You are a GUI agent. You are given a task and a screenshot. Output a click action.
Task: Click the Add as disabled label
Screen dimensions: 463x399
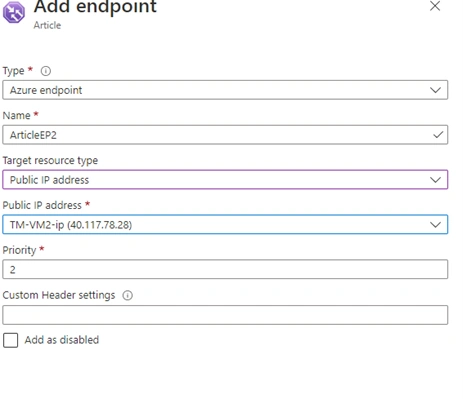point(62,340)
